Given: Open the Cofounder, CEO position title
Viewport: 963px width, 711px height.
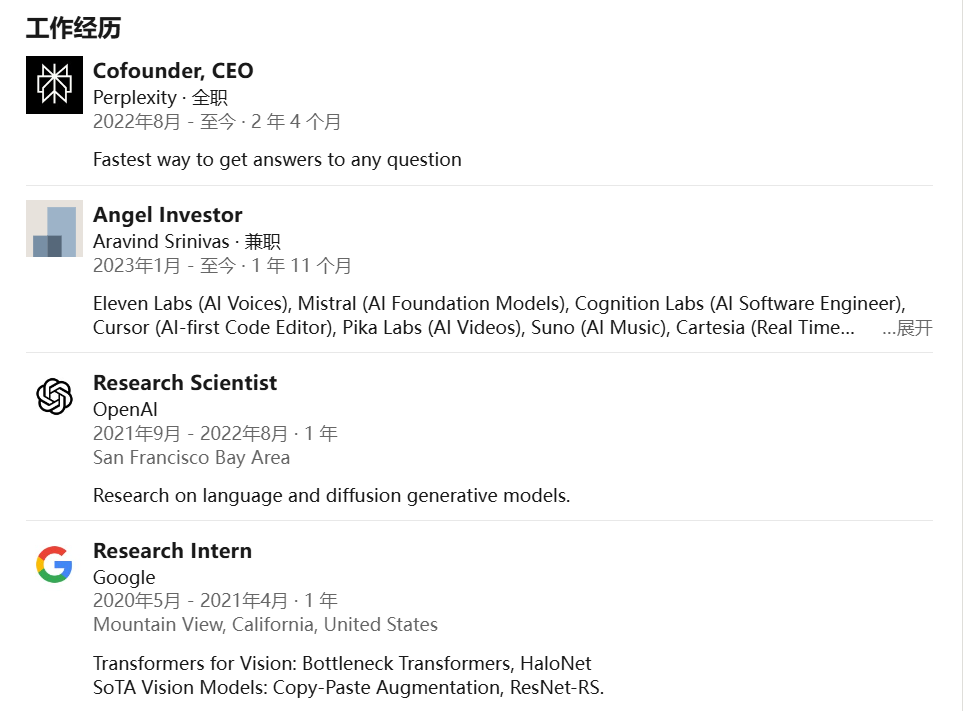Looking at the screenshot, I should click(173, 71).
